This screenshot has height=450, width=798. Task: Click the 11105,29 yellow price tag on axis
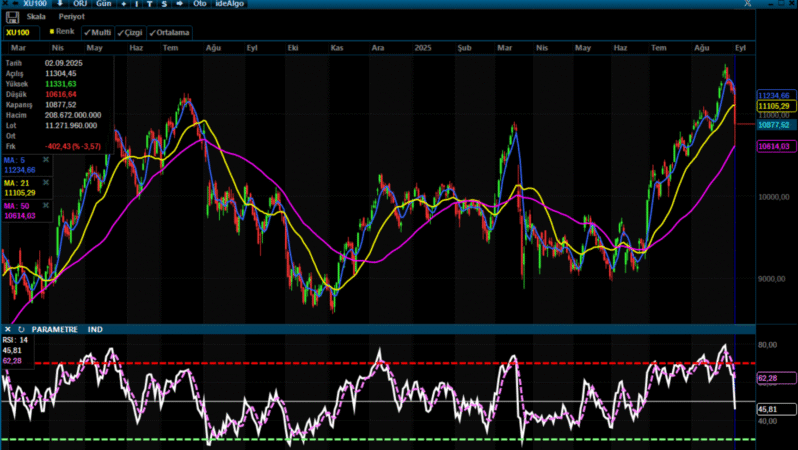click(776, 106)
